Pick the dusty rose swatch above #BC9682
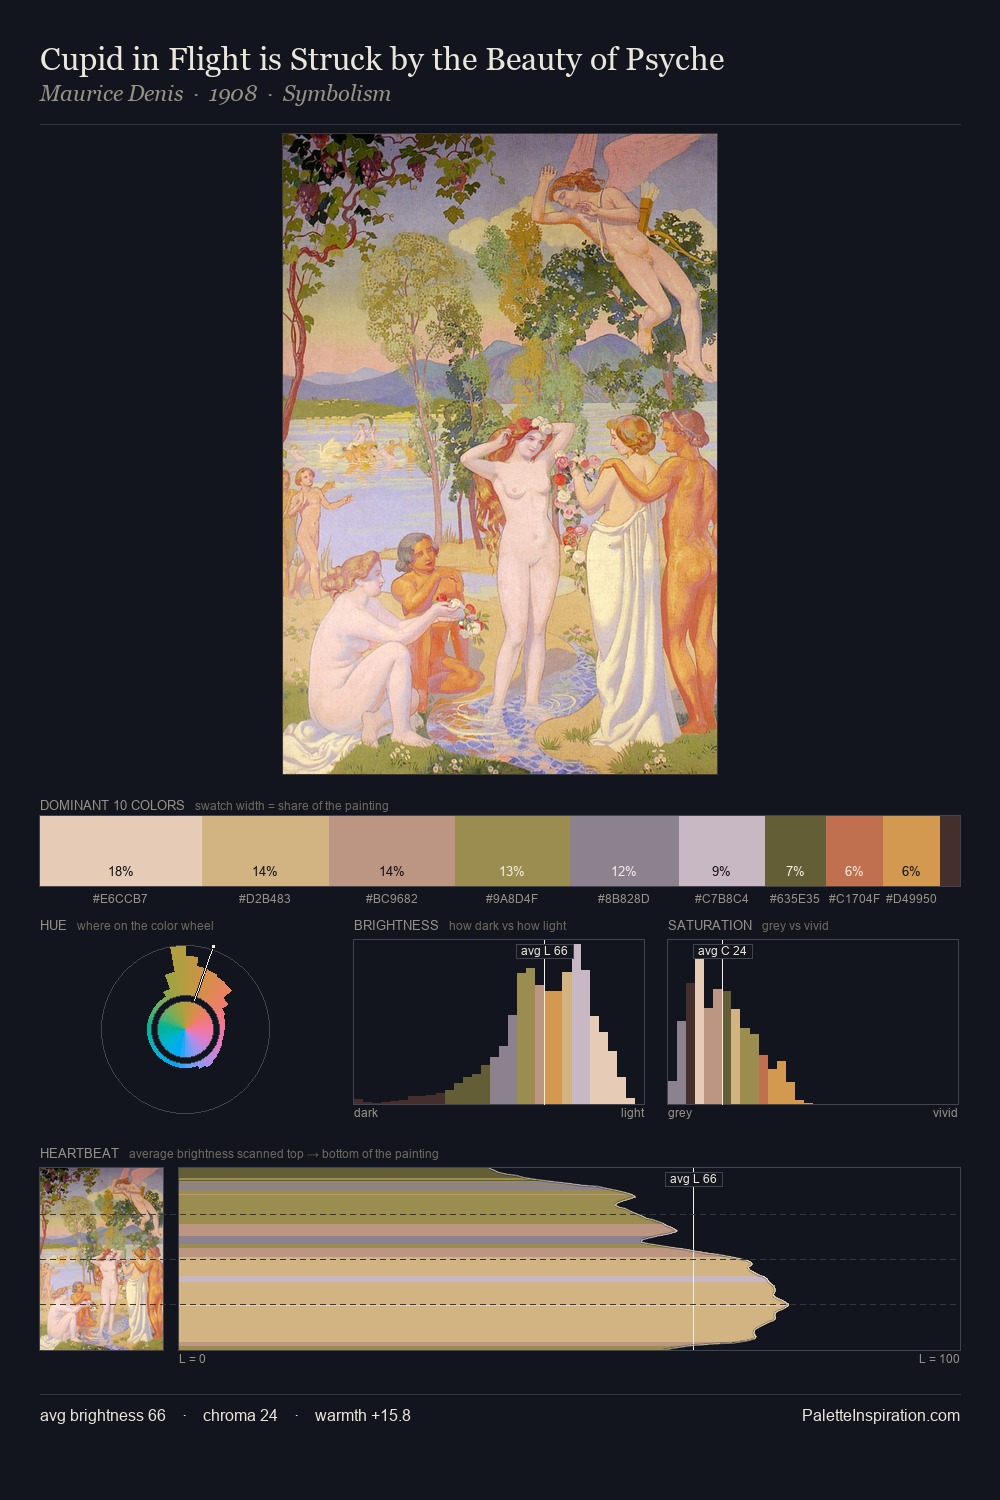The height and width of the screenshot is (1500, 1000). click(392, 851)
